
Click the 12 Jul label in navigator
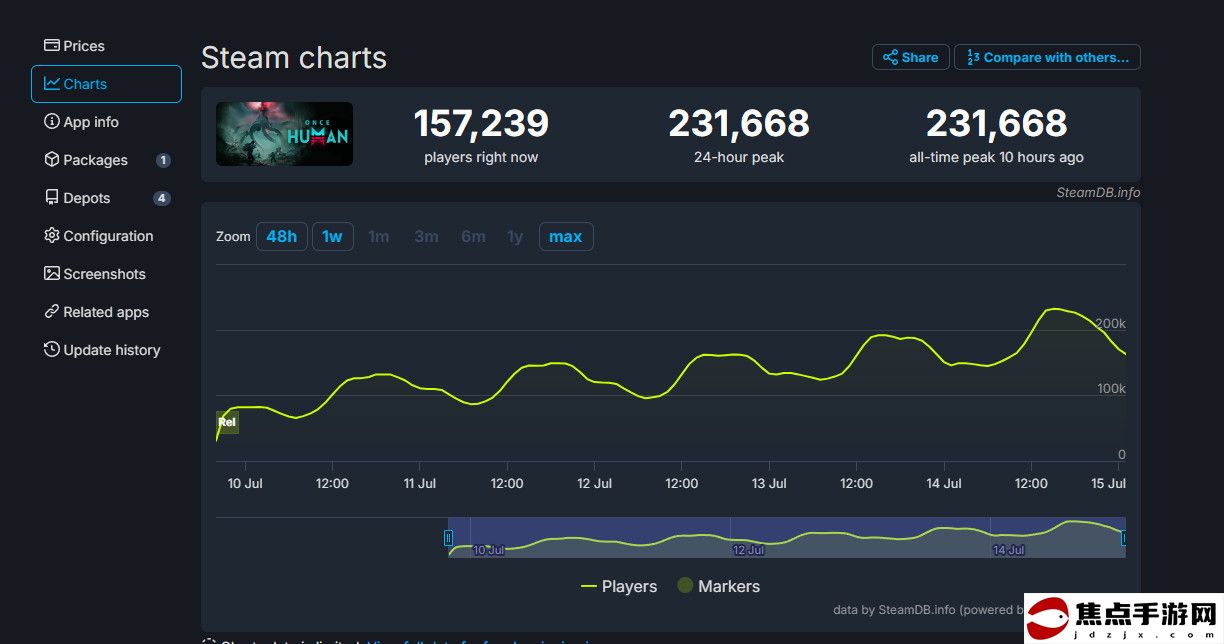[748, 550]
